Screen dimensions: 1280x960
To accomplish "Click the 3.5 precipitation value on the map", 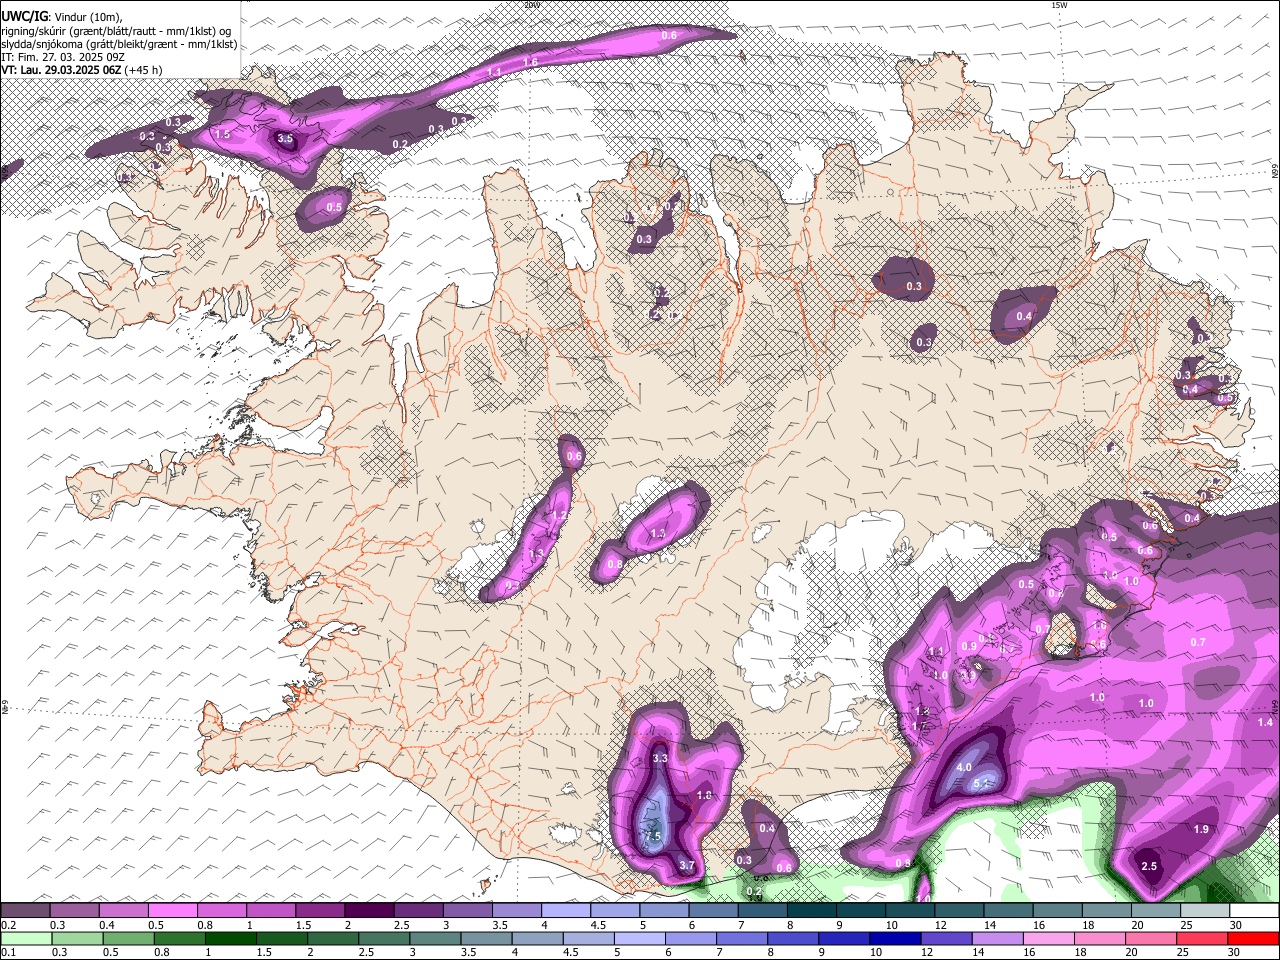I will pos(285,139).
